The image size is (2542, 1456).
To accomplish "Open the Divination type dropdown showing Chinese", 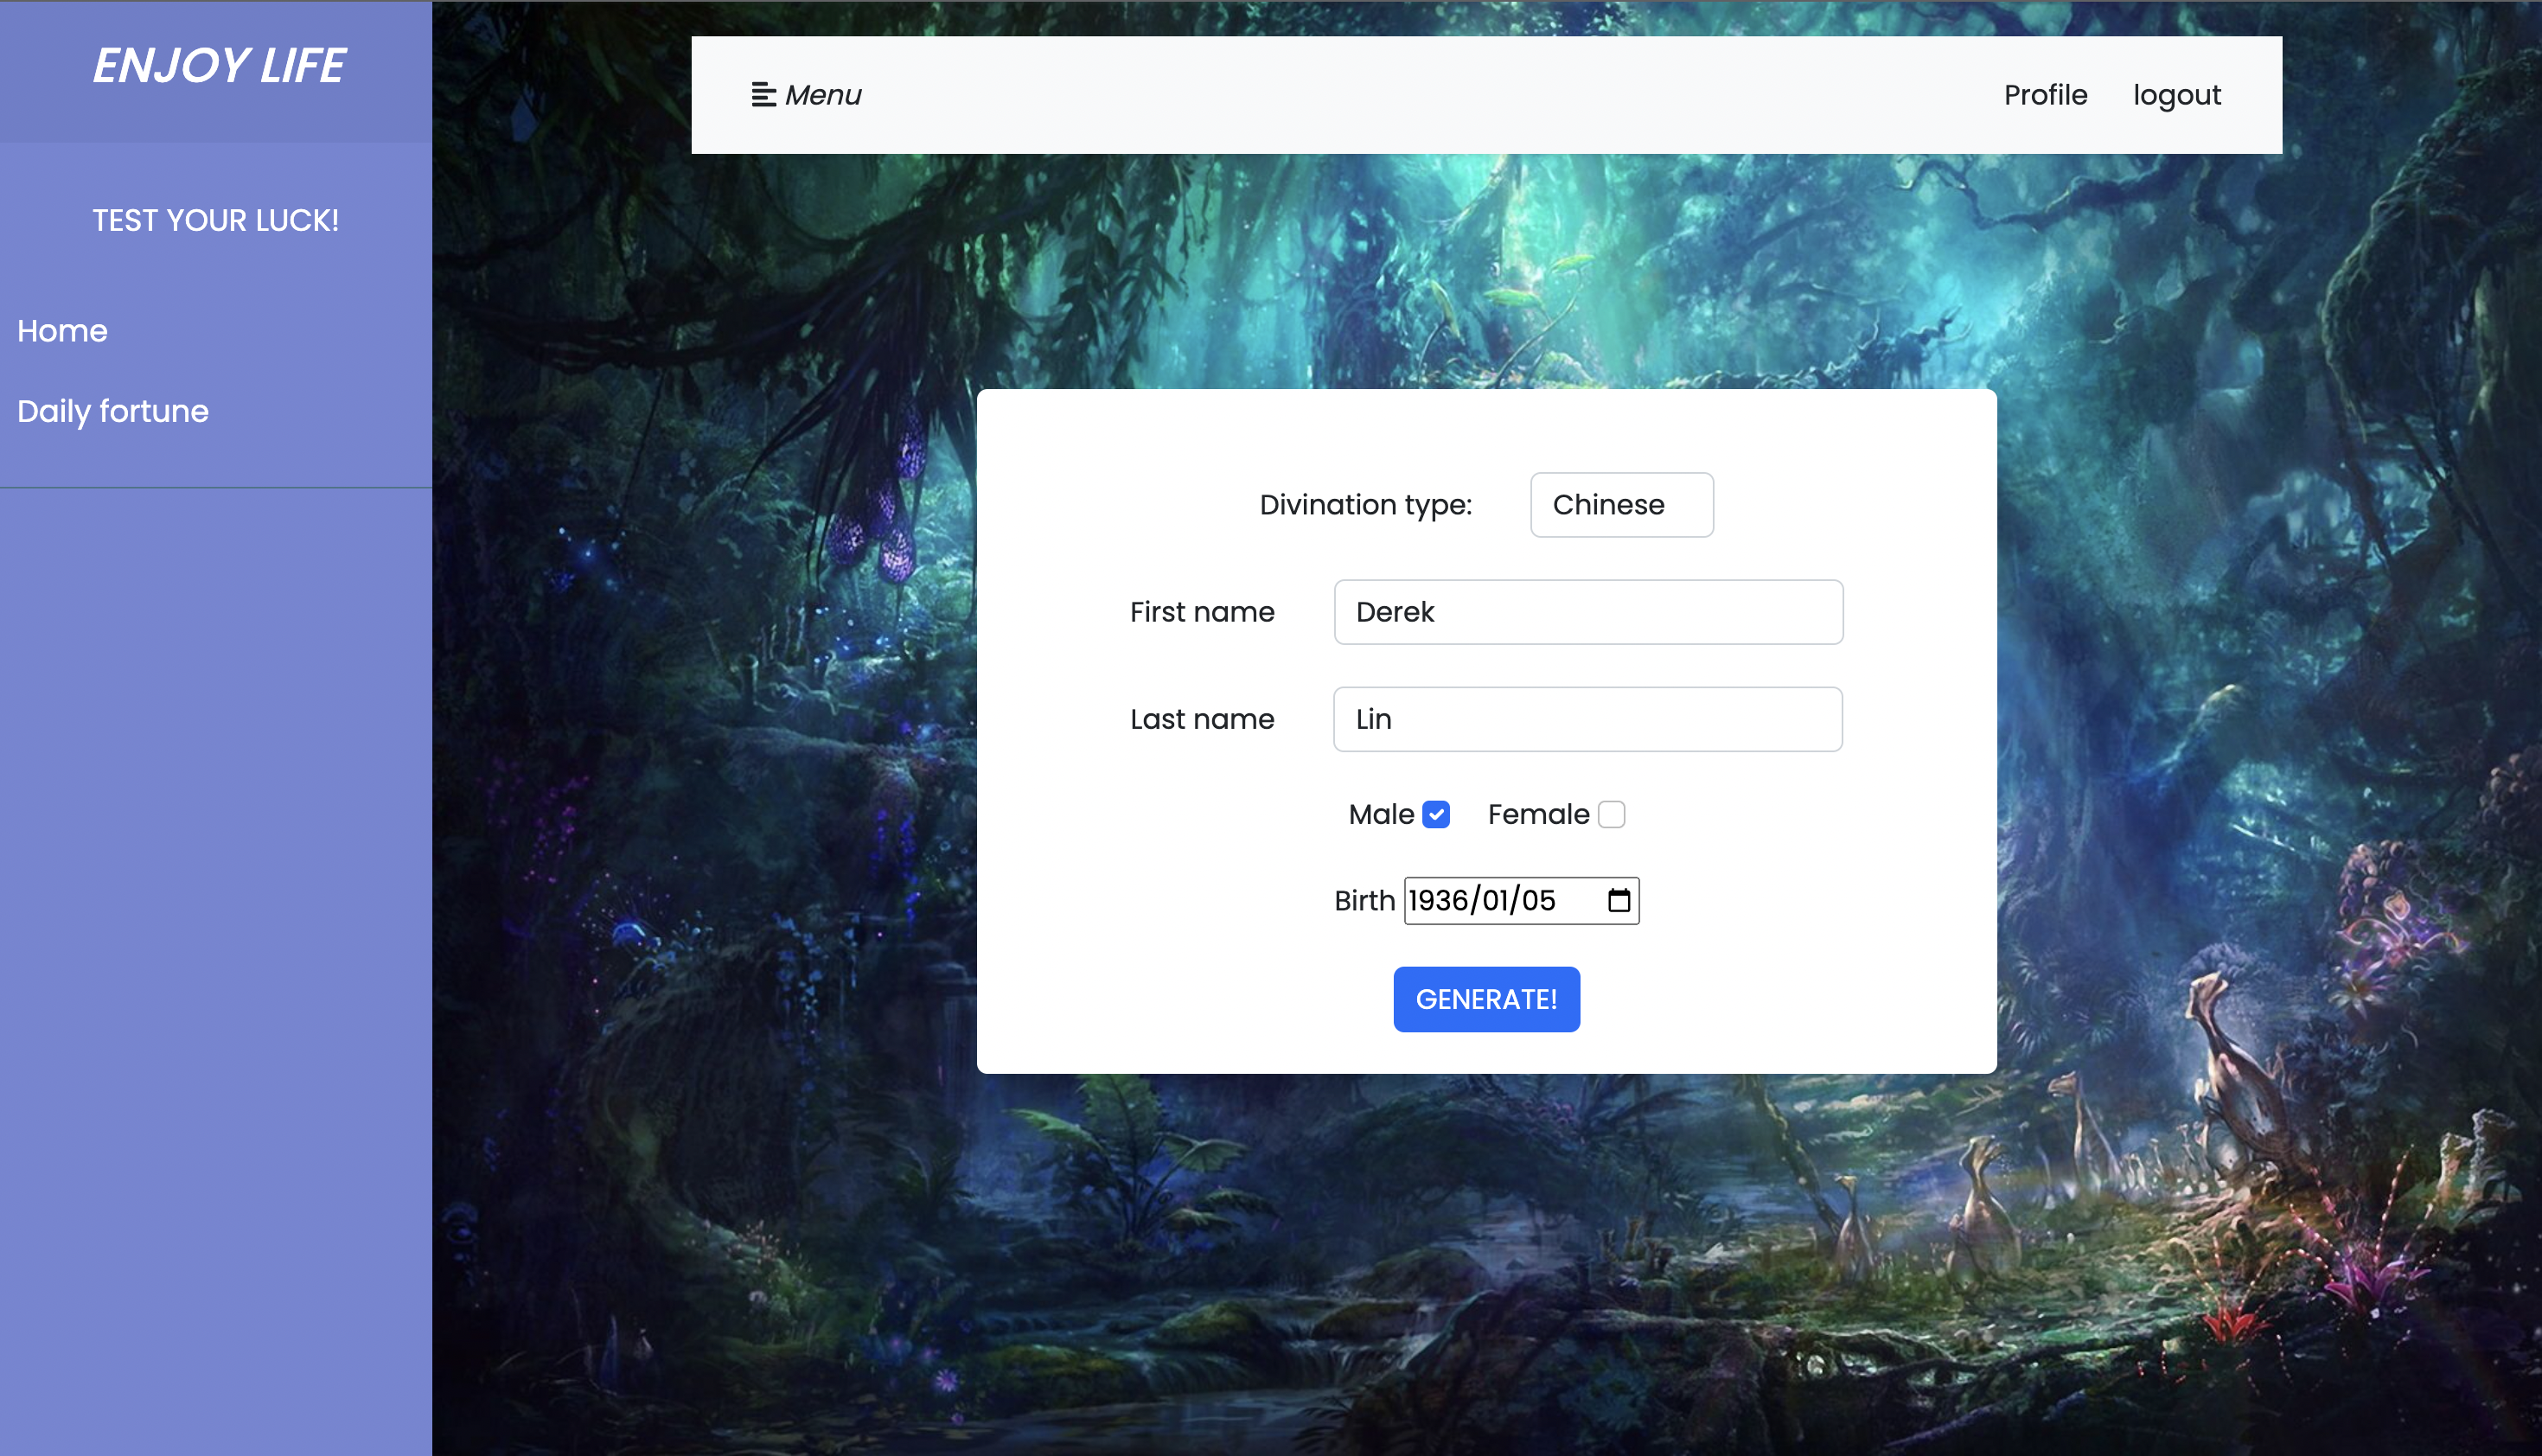I will click(1621, 505).
